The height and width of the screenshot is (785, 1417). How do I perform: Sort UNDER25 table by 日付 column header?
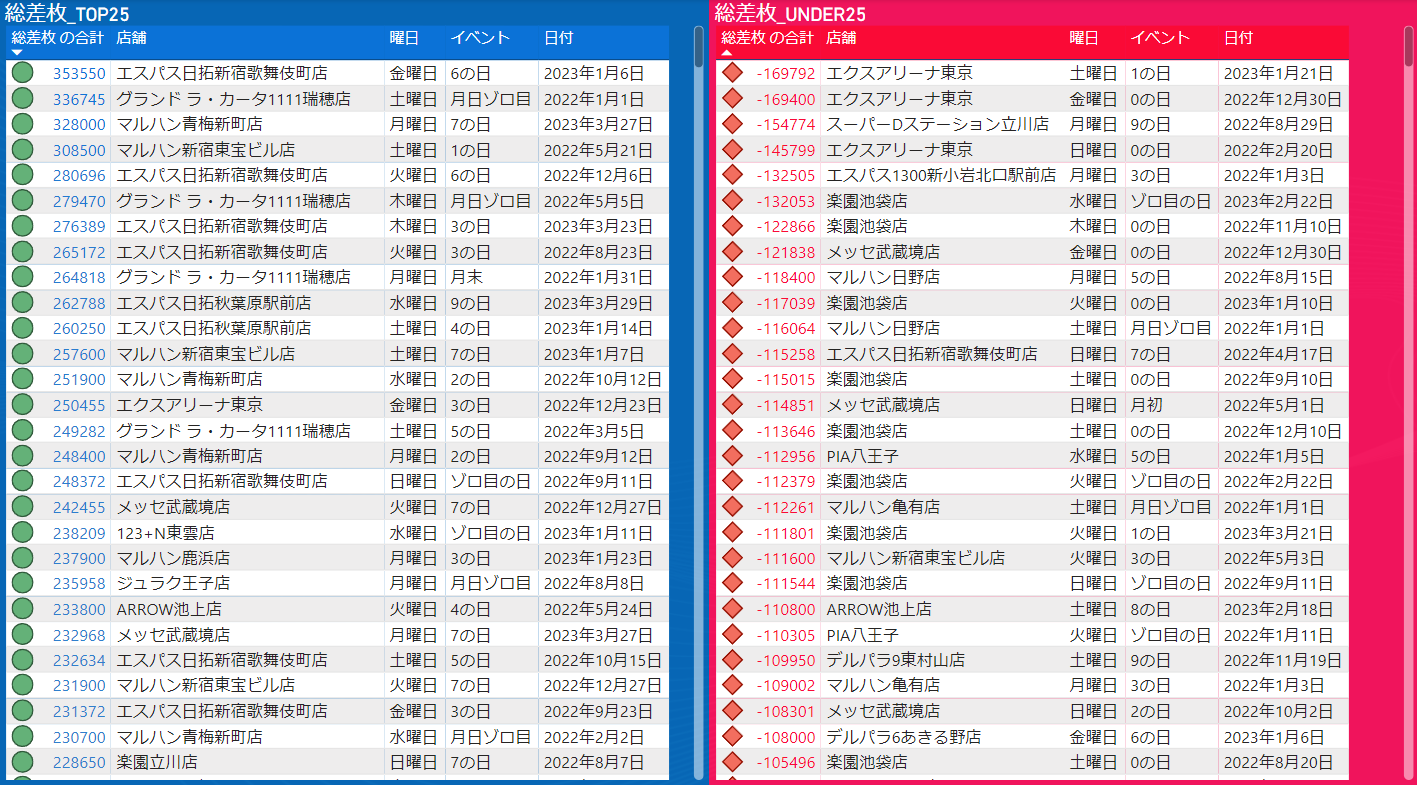click(1238, 38)
